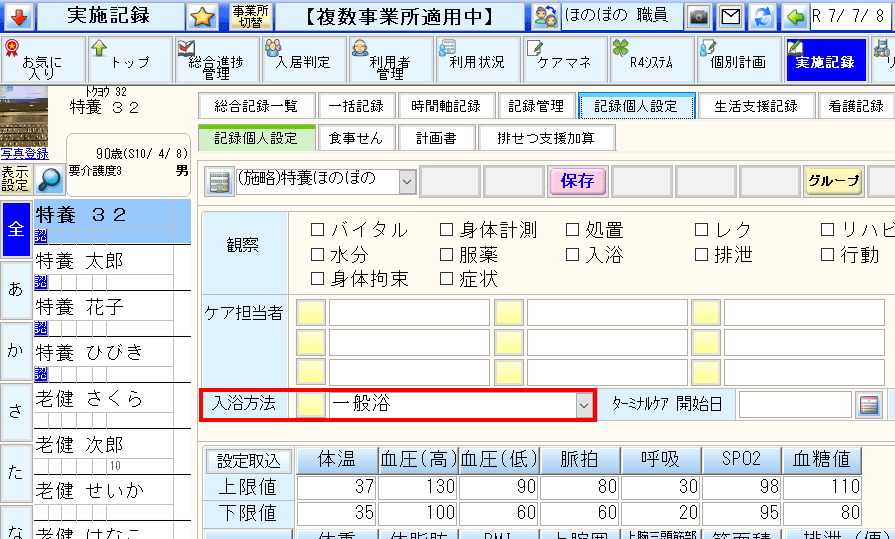Click the 体温 upper limit value field
This screenshot has width=895, height=539.
tap(336, 487)
